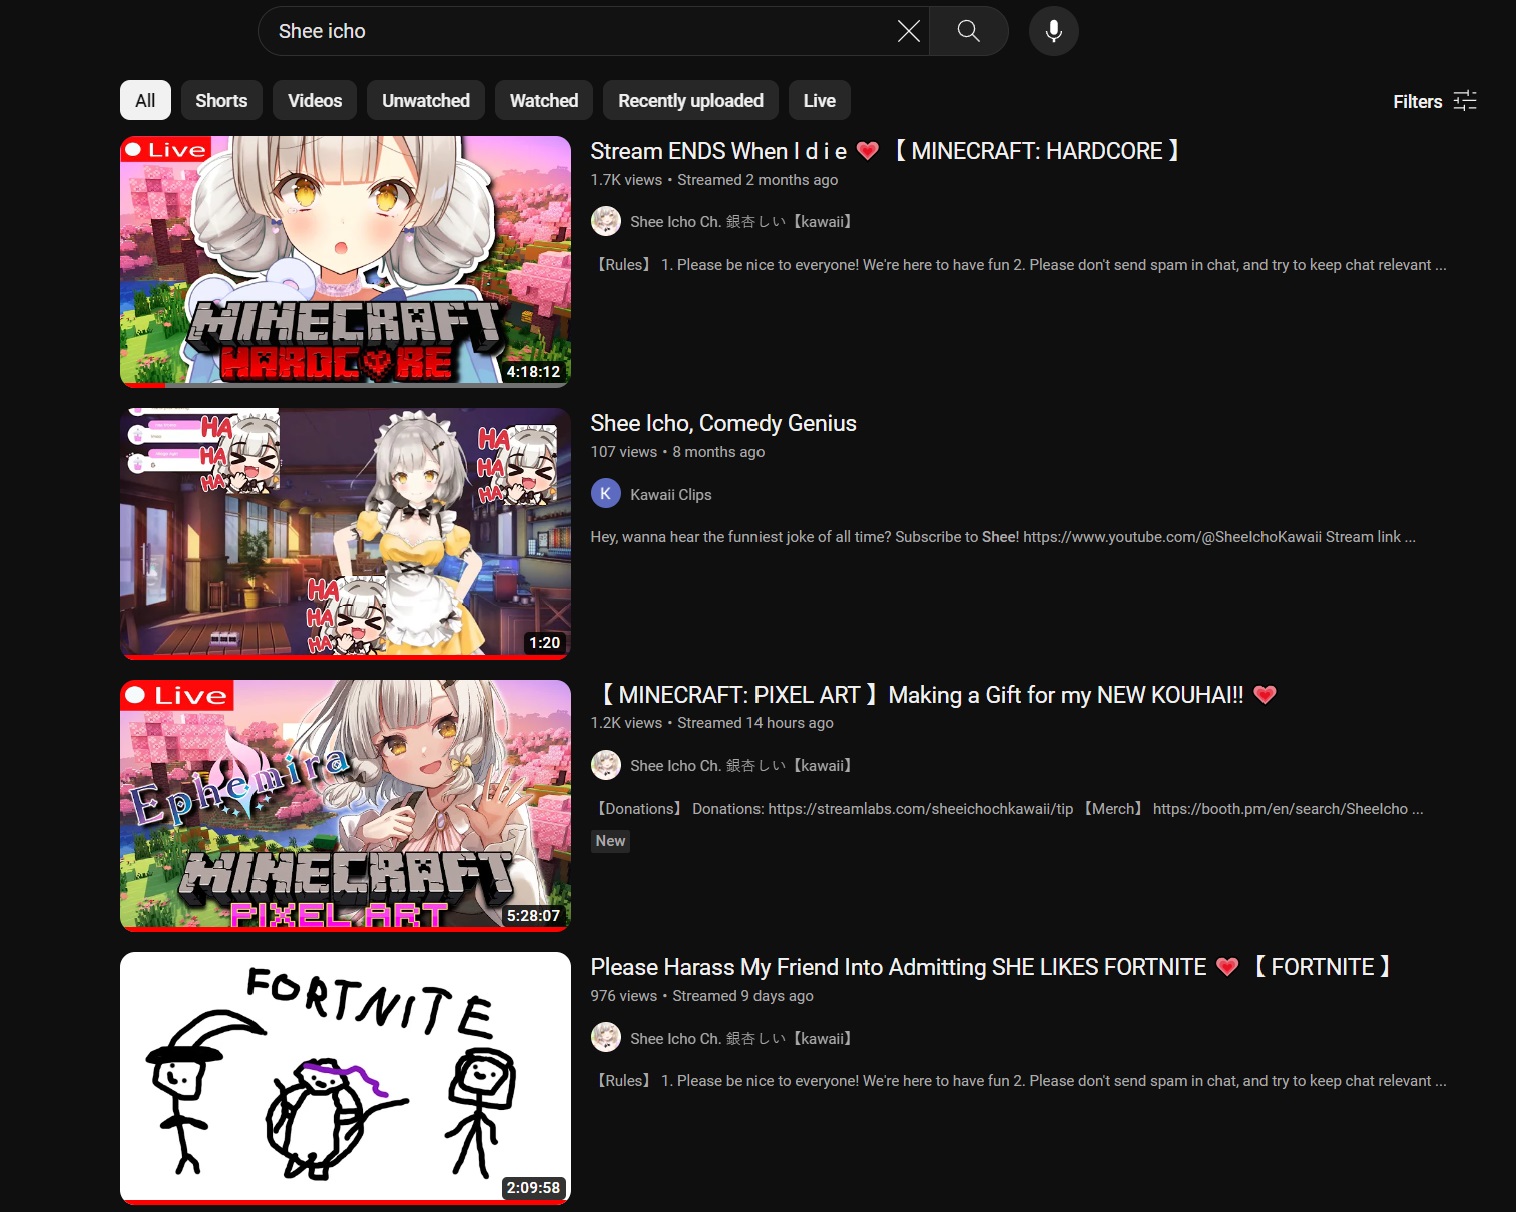Click the Rules description under Hardcore stream
Image resolution: width=1516 pixels, height=1212 pixels.
[1018, 265]
